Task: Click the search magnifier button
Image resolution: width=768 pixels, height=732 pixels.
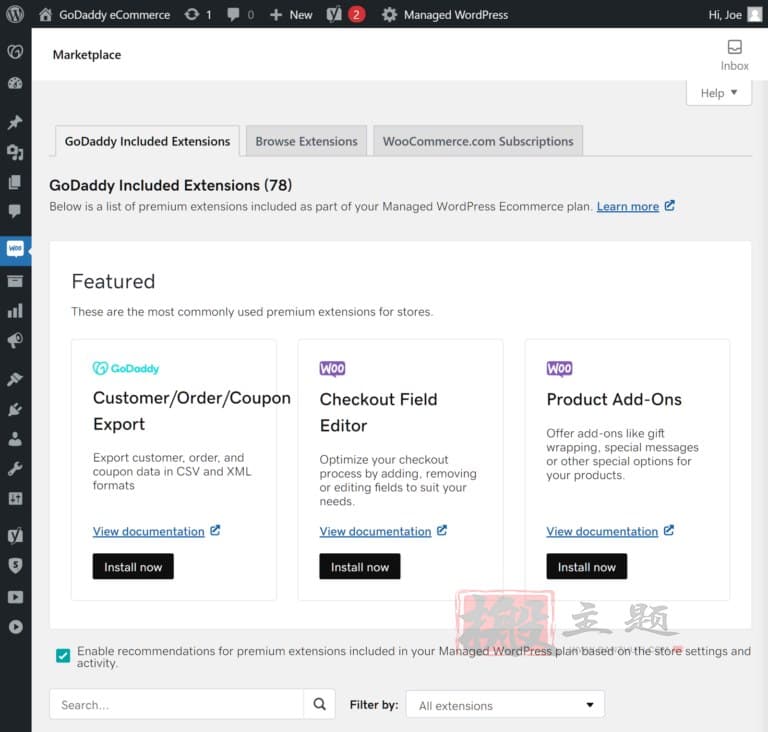Action: click(x=319, y=705)
